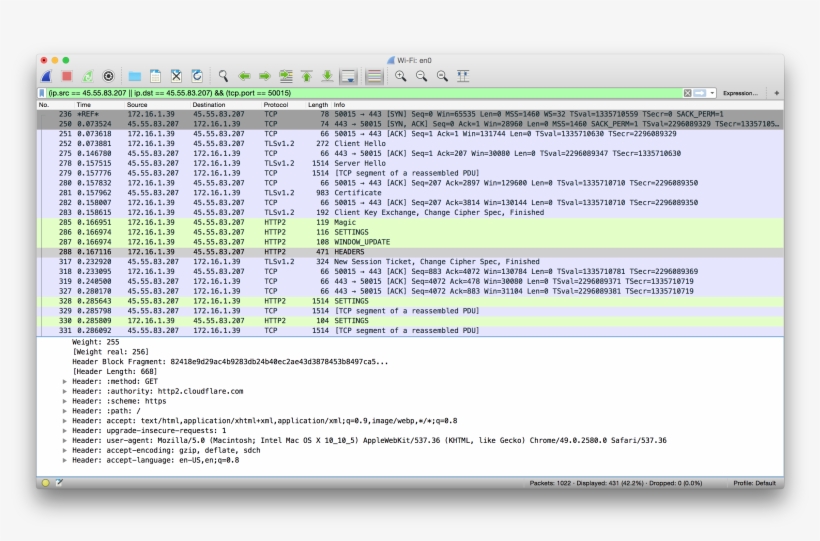Image resolution: width=820 pixels, height=541 pixels.
Task: Select the Header Block Fragment line
Action: (230, 362)
